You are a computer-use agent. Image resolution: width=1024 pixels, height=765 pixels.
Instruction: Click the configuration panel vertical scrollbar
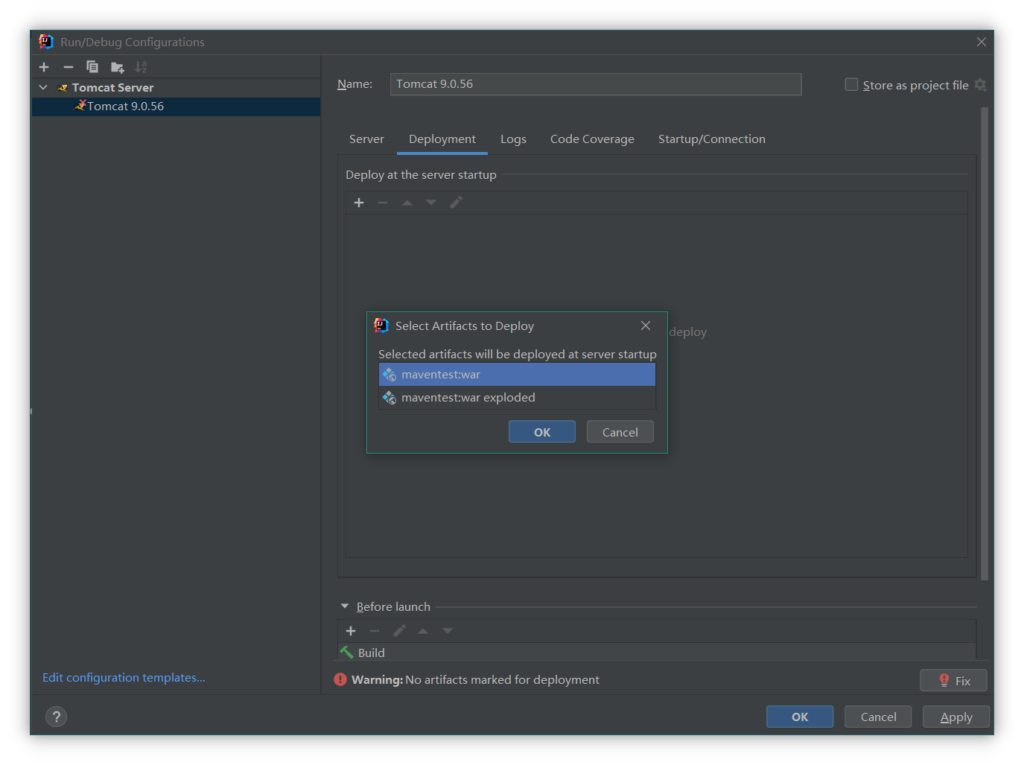984,343
